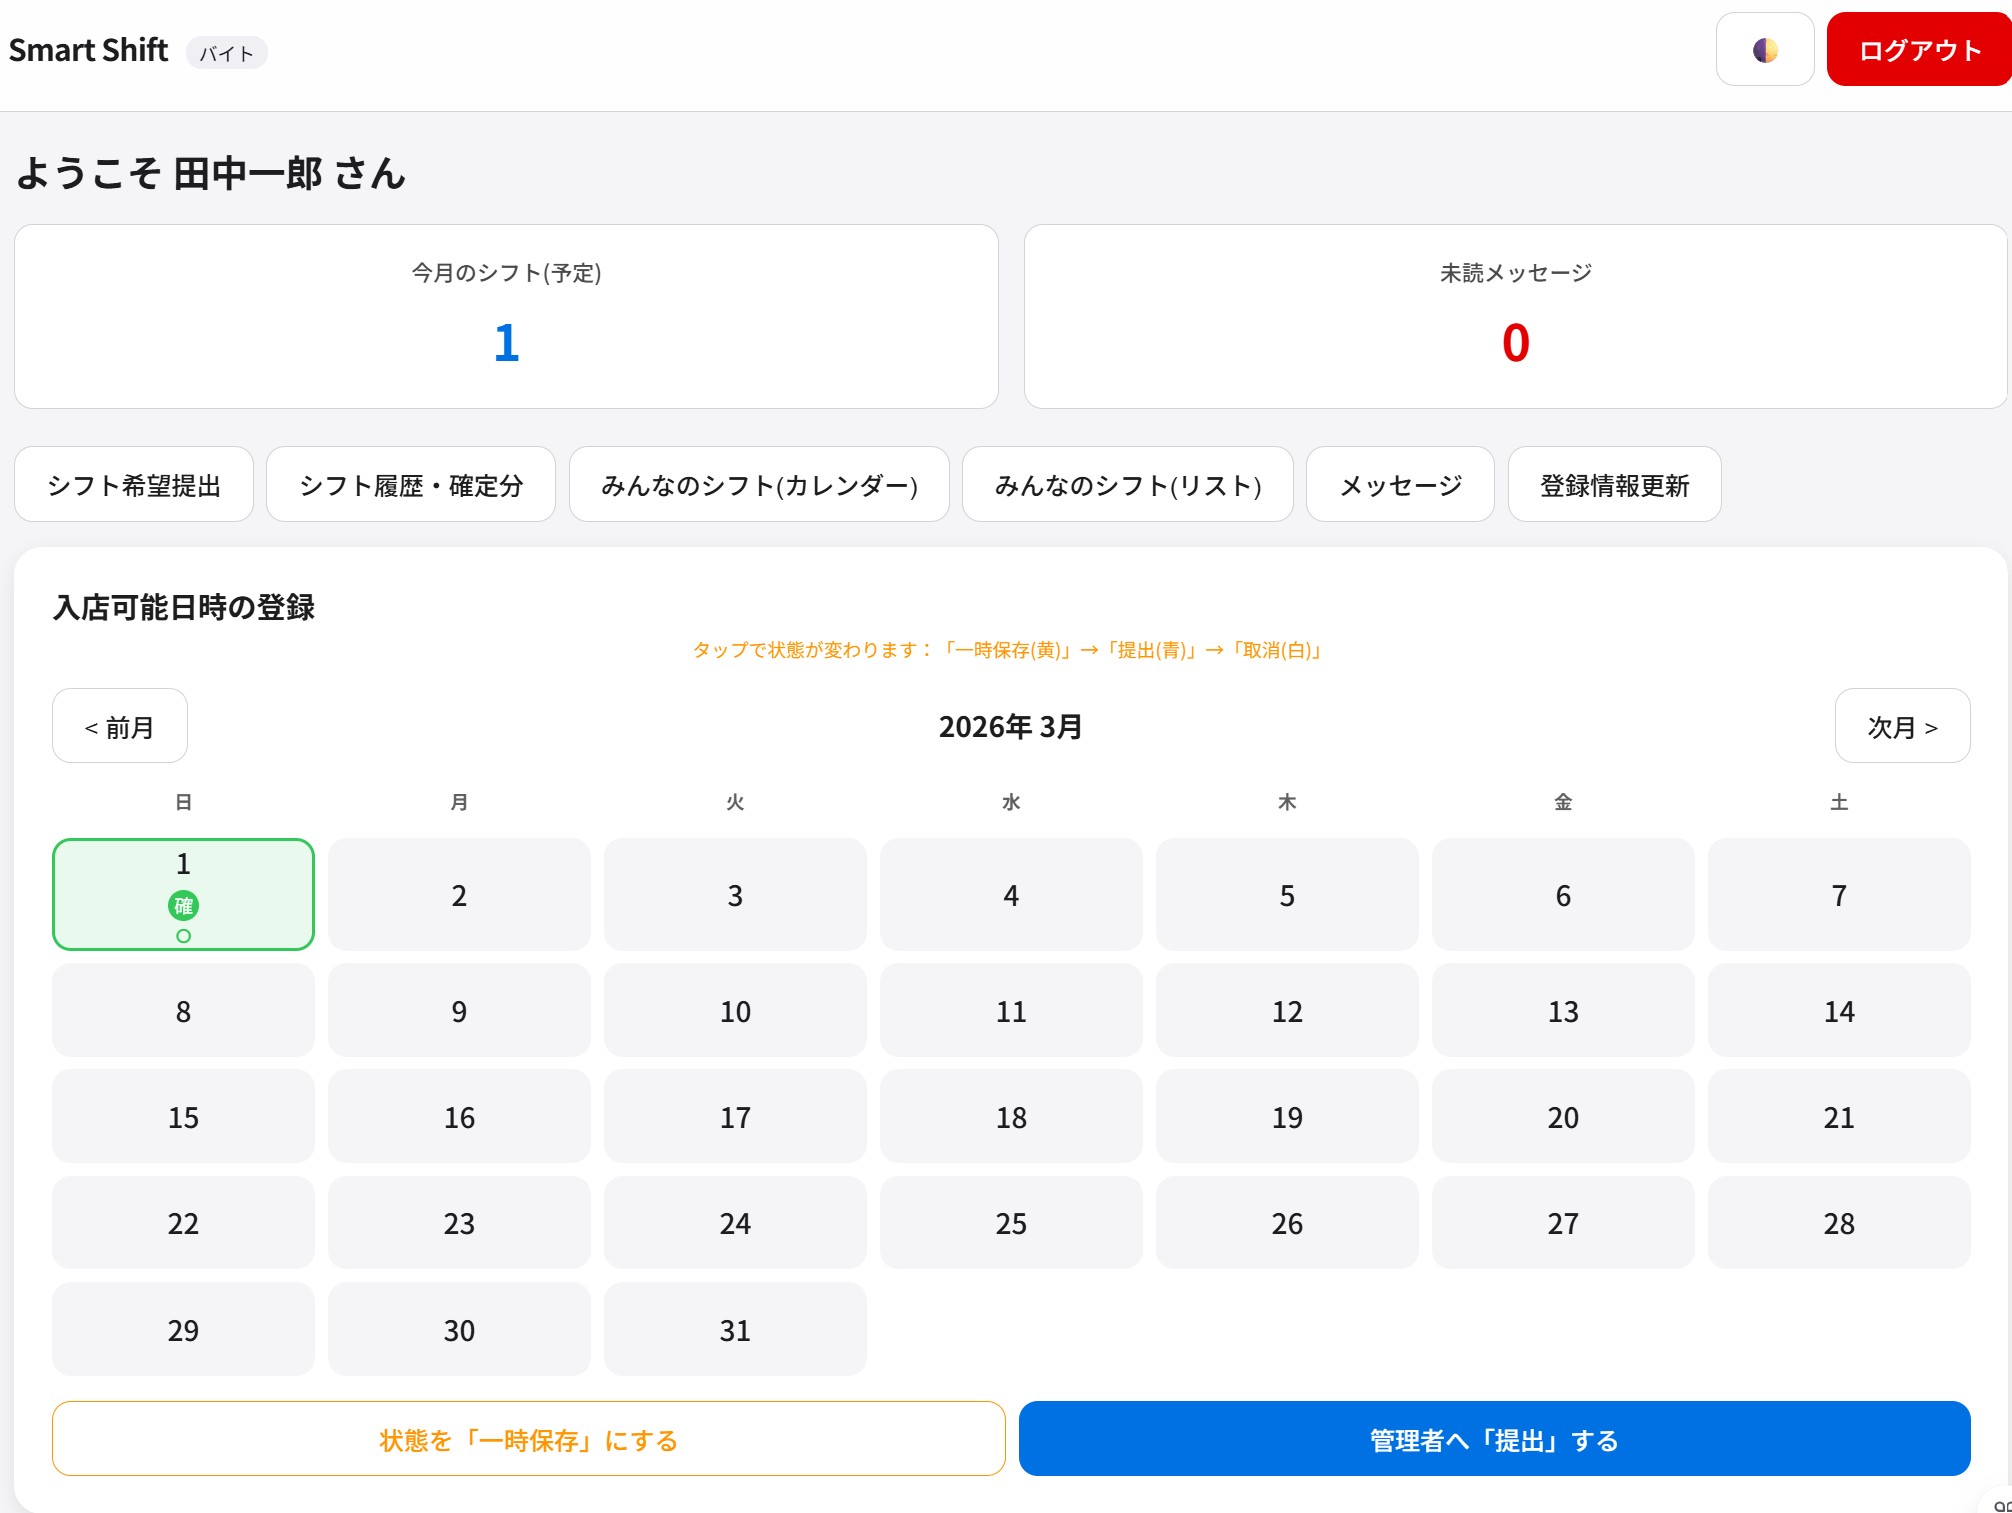Select calendar day 4
2012x1513 pixels.
pyautogui.click(x=1011, y=895)
